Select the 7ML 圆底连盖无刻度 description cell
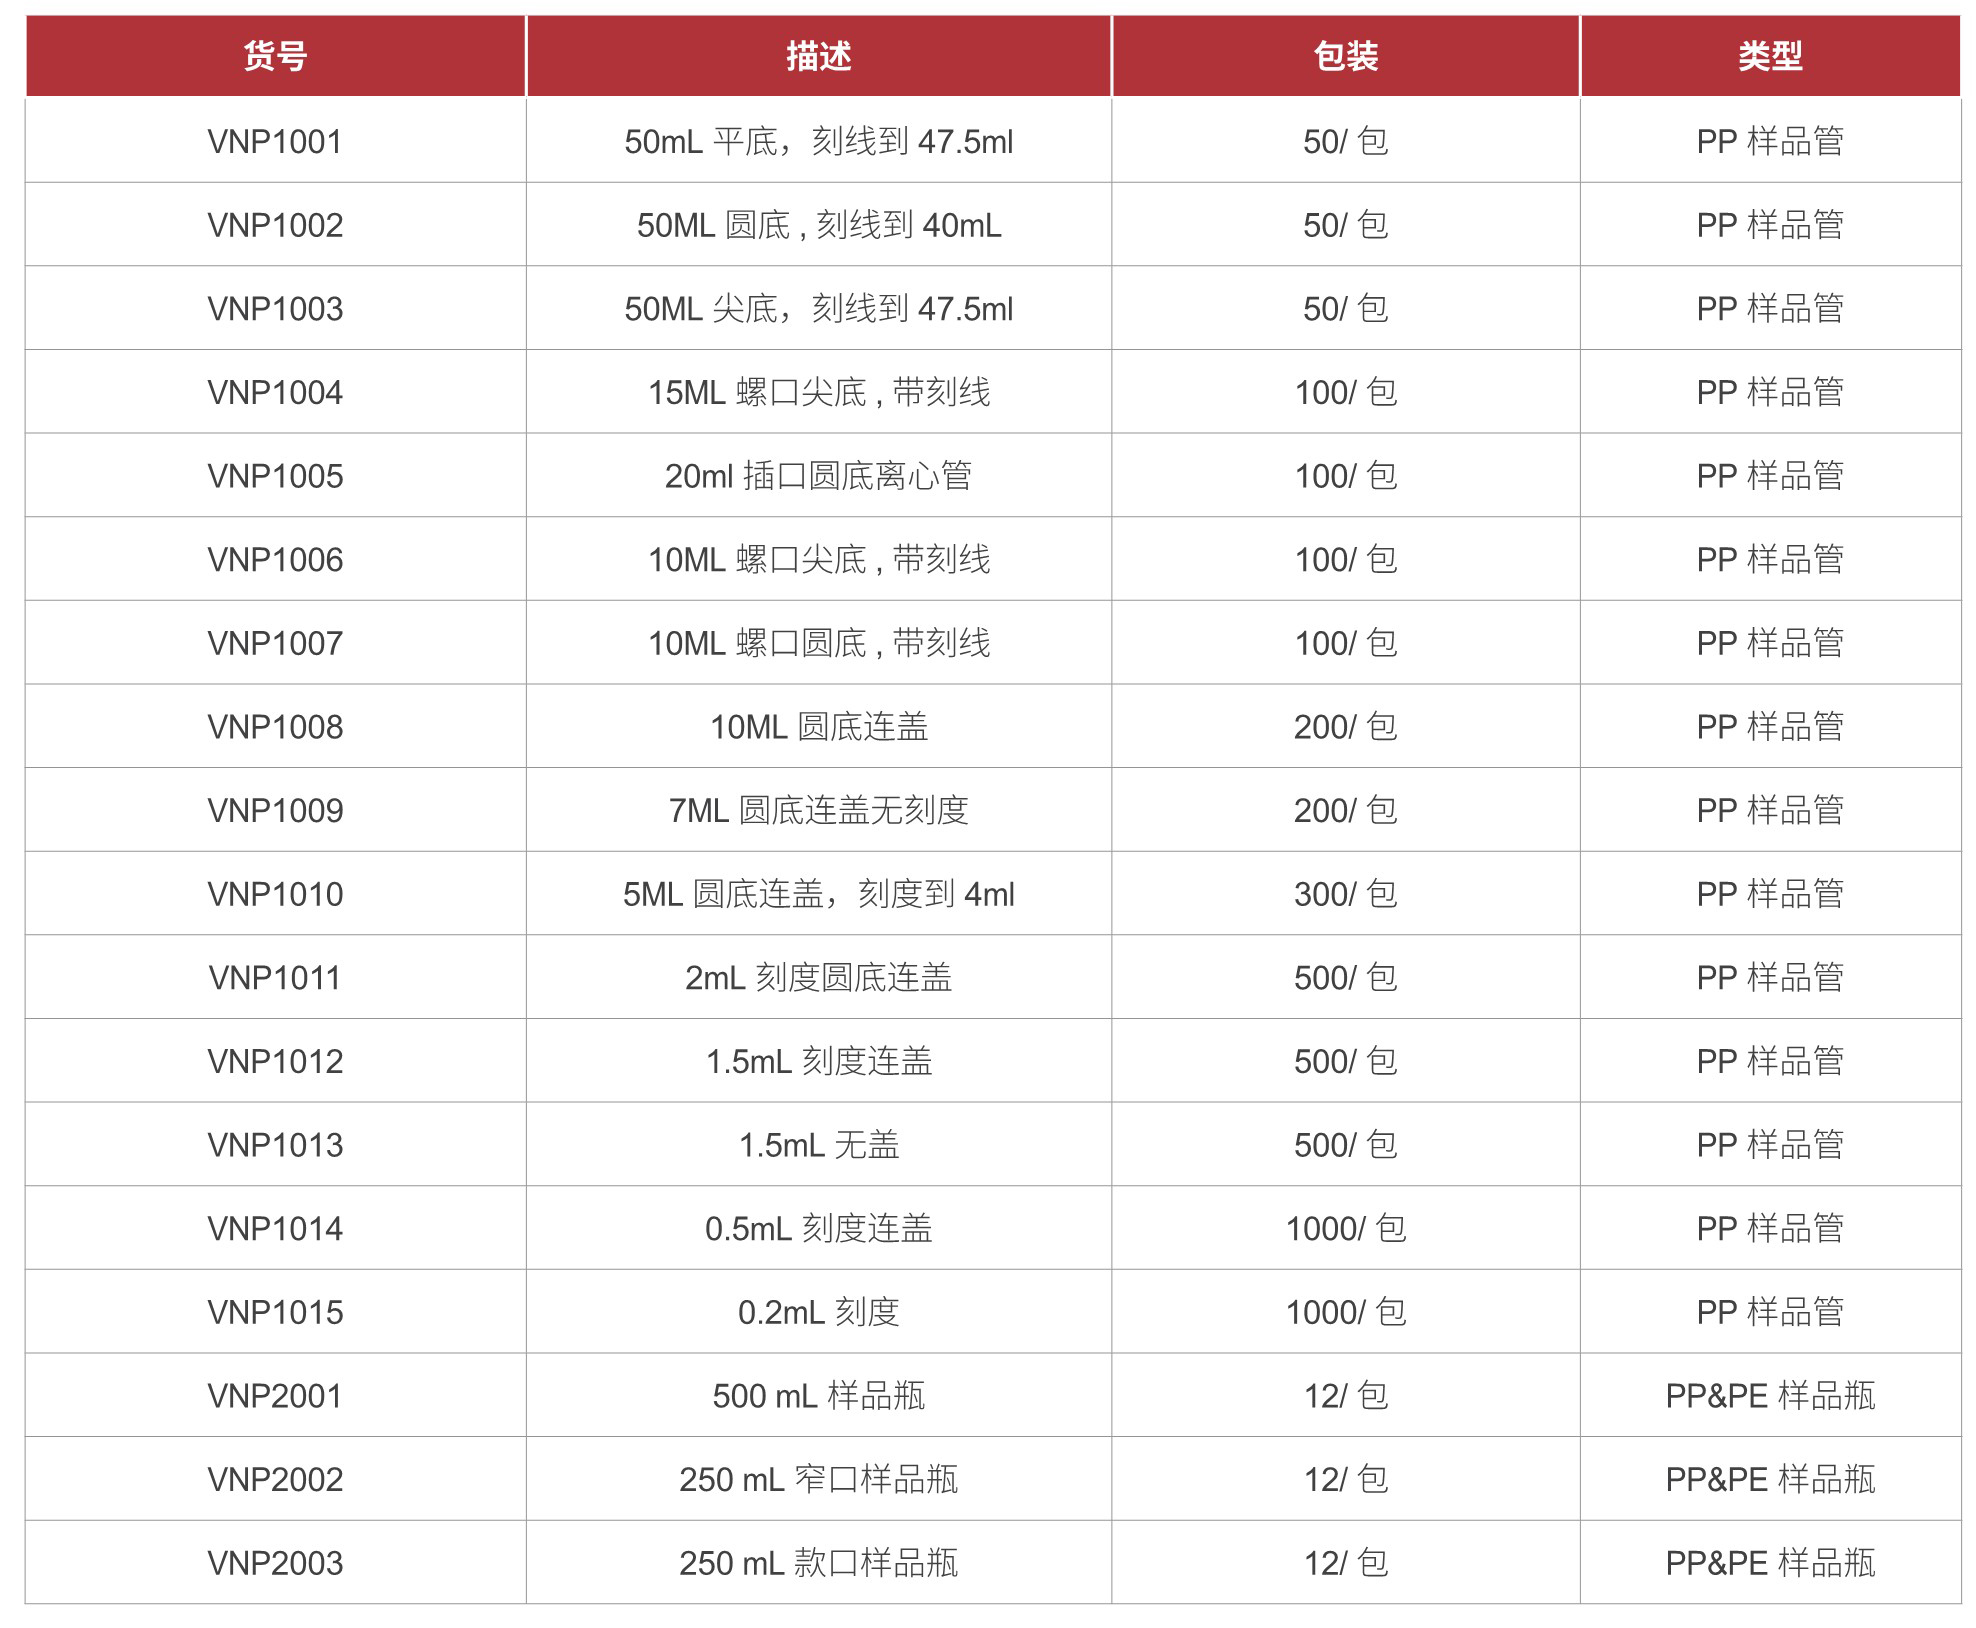This screenshot has height=1628, width=1976. (818, 810)
